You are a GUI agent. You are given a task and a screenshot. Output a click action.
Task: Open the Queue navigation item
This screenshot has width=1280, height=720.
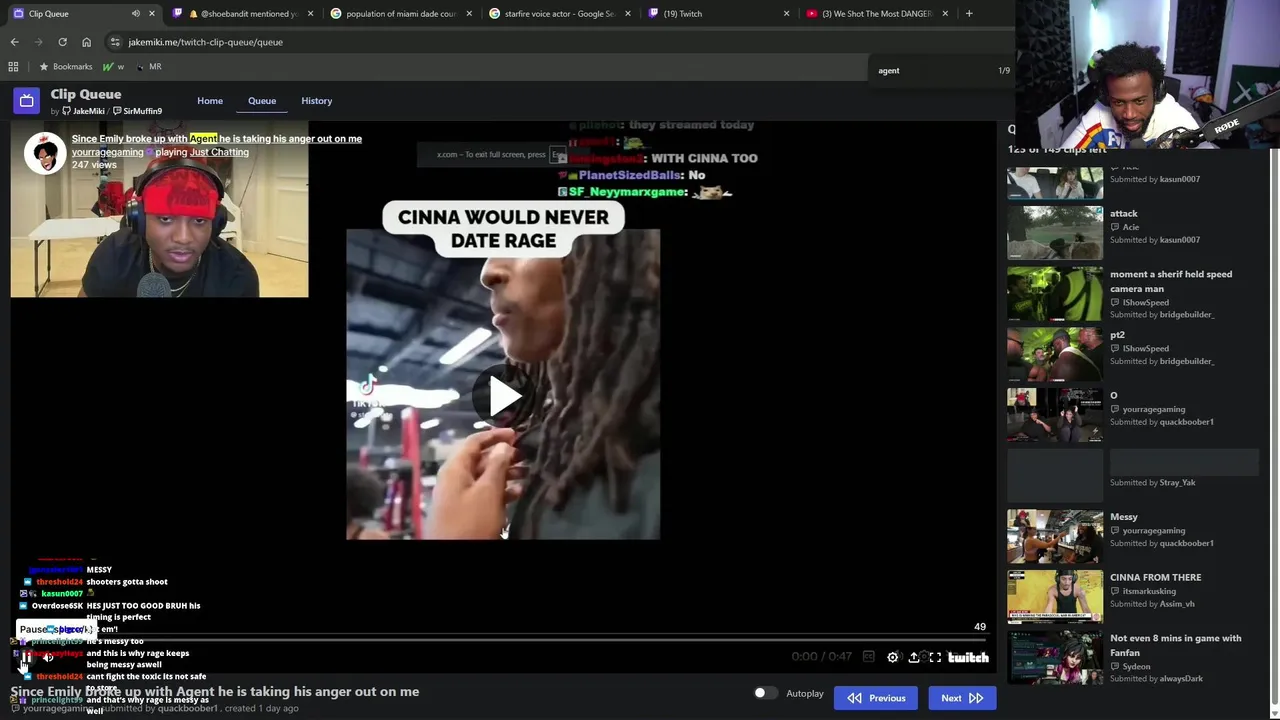coord(262,100)
